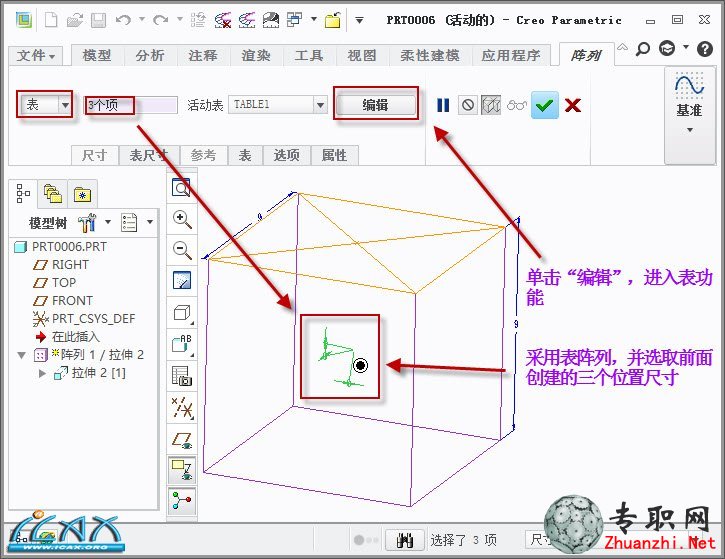This screenshot has width=725, height=559.
Task: Switch to the 模型 ribbon tab
Action: coord(97,56)
